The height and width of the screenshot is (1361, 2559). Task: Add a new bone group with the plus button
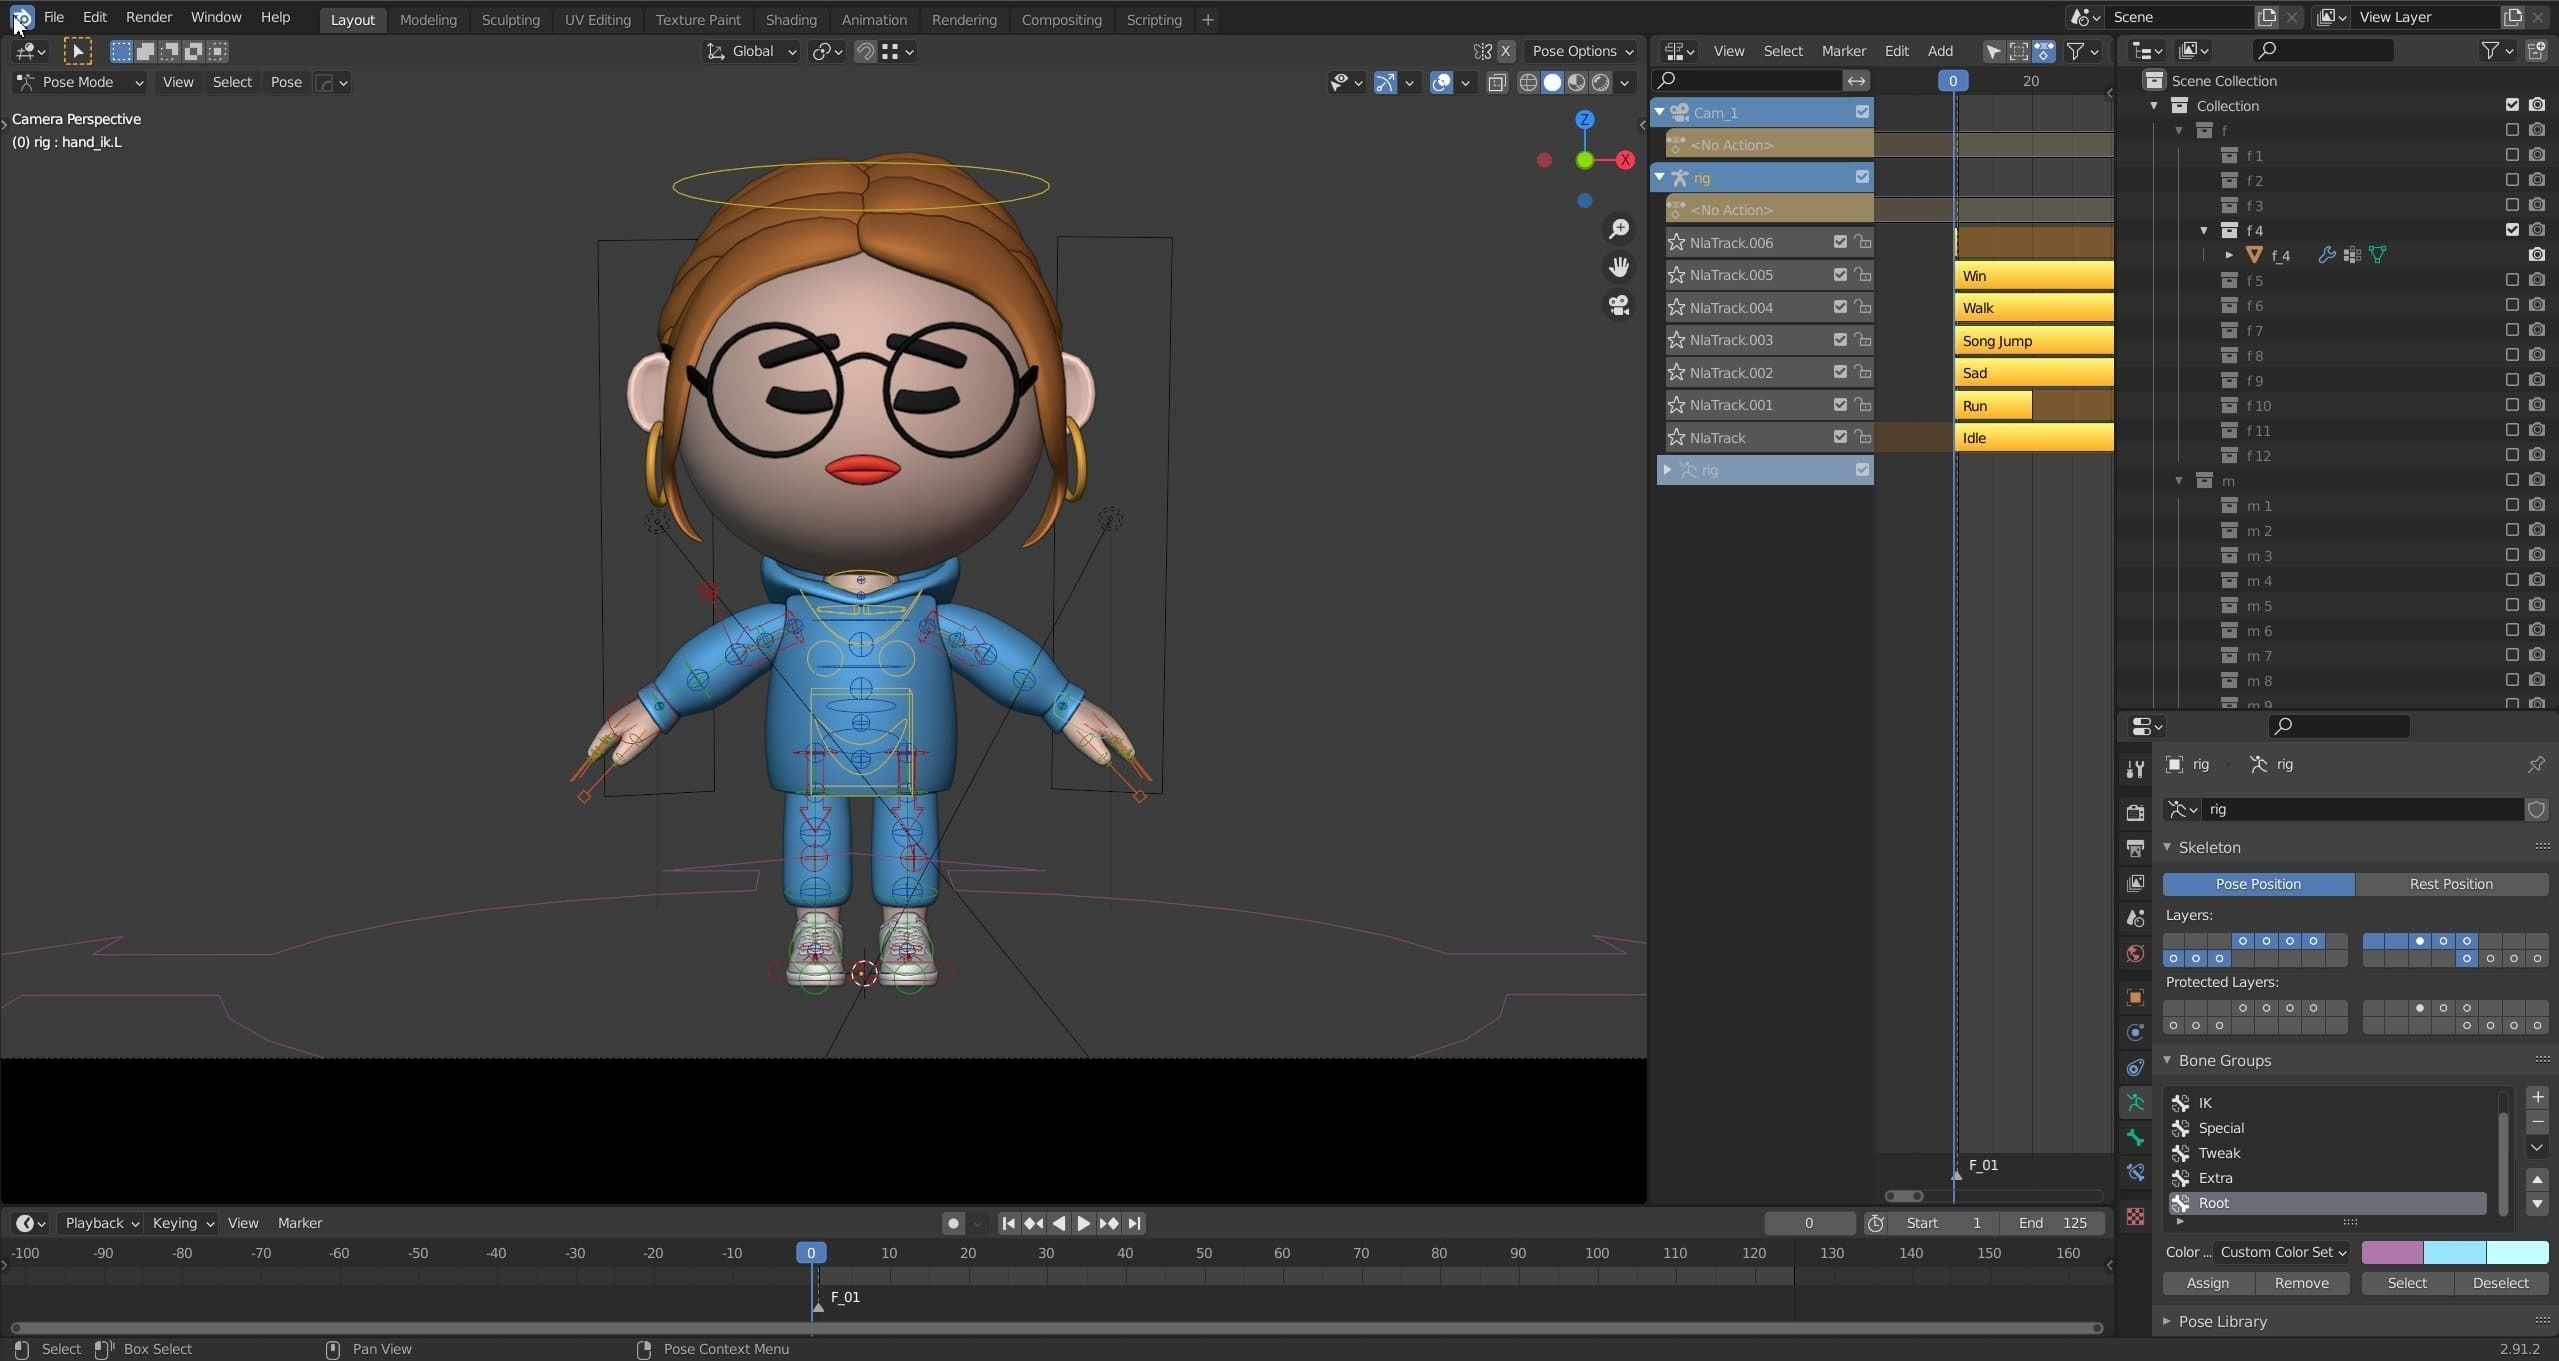tap(2537, 1097)
